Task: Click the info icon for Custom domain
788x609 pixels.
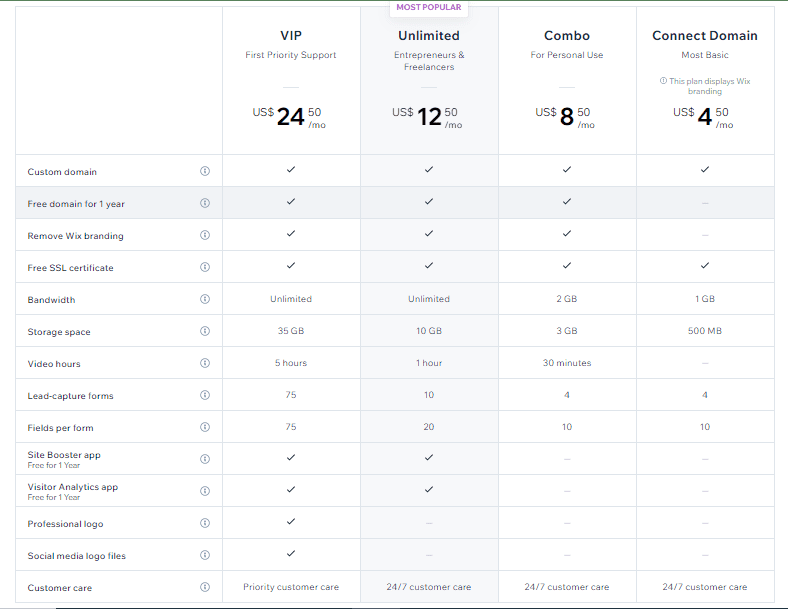Action: pos(205,171)
